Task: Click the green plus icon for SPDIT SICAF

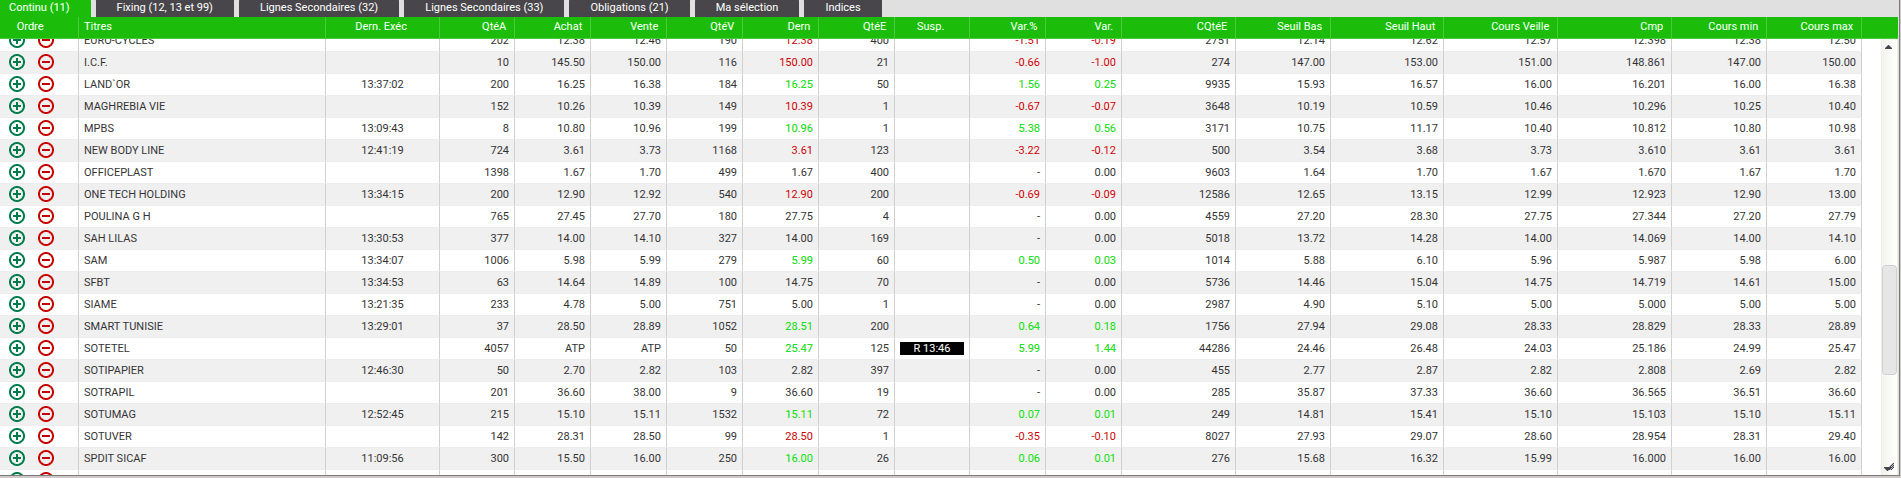Action: tap(17, 458)
